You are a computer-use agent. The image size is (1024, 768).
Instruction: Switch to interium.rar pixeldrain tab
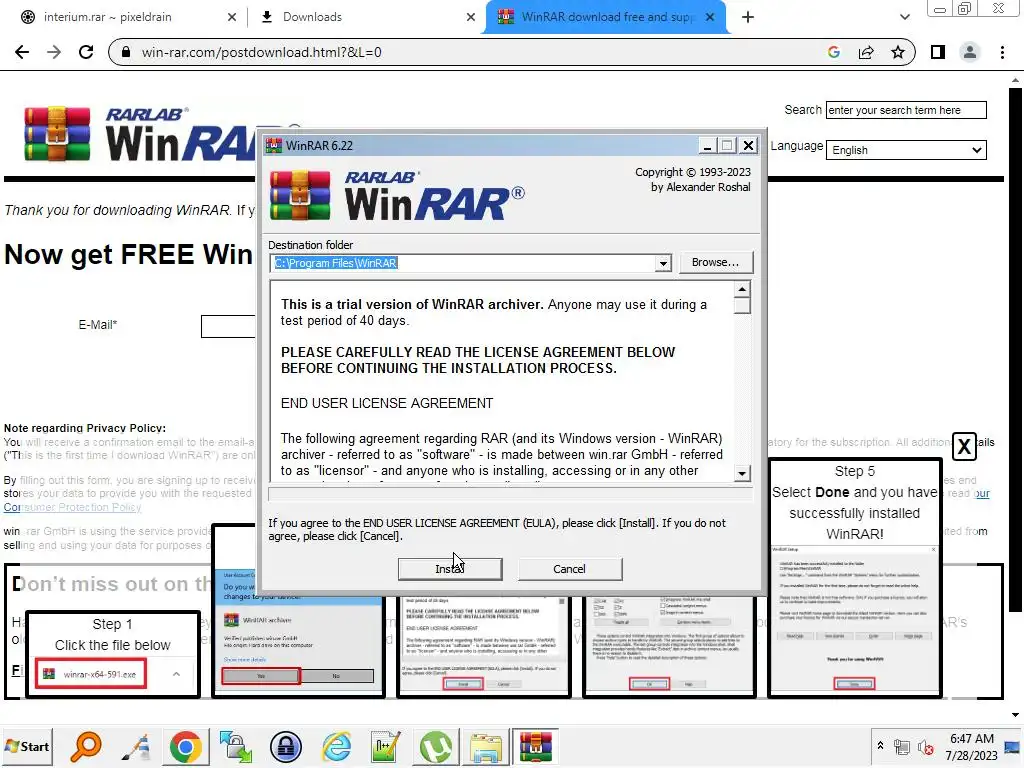[x=108, y=17]
